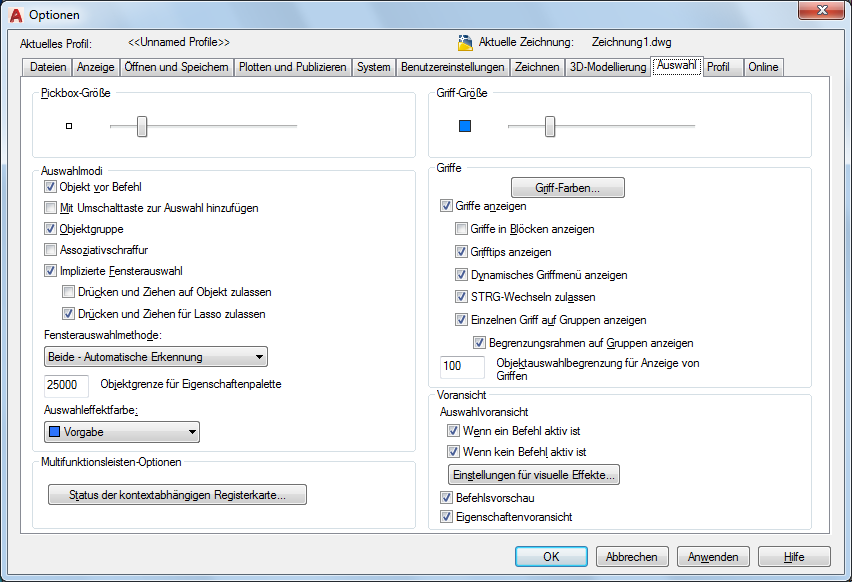Click the Objektgrenze field showing 25000
Screen dimensions: 852x582
66,385
